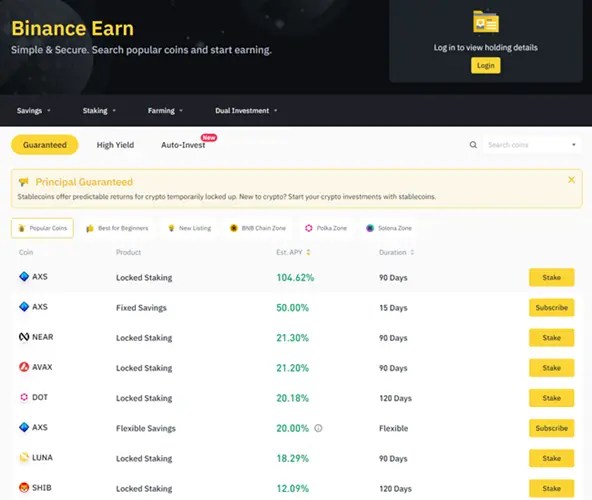Click the 21.20% APY value
Screen dimensions: 592x500
pyautogui.click(x=293, y=368)
